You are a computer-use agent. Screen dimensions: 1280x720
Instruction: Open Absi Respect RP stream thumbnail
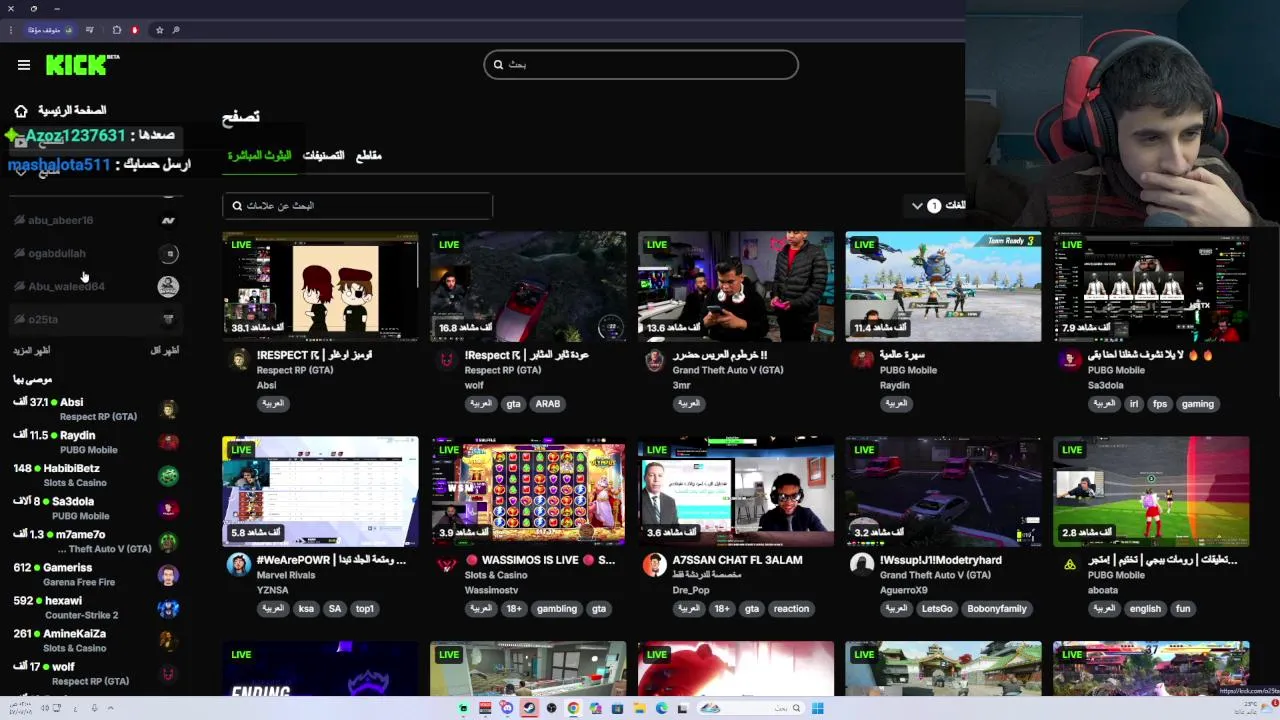(320, 287)
